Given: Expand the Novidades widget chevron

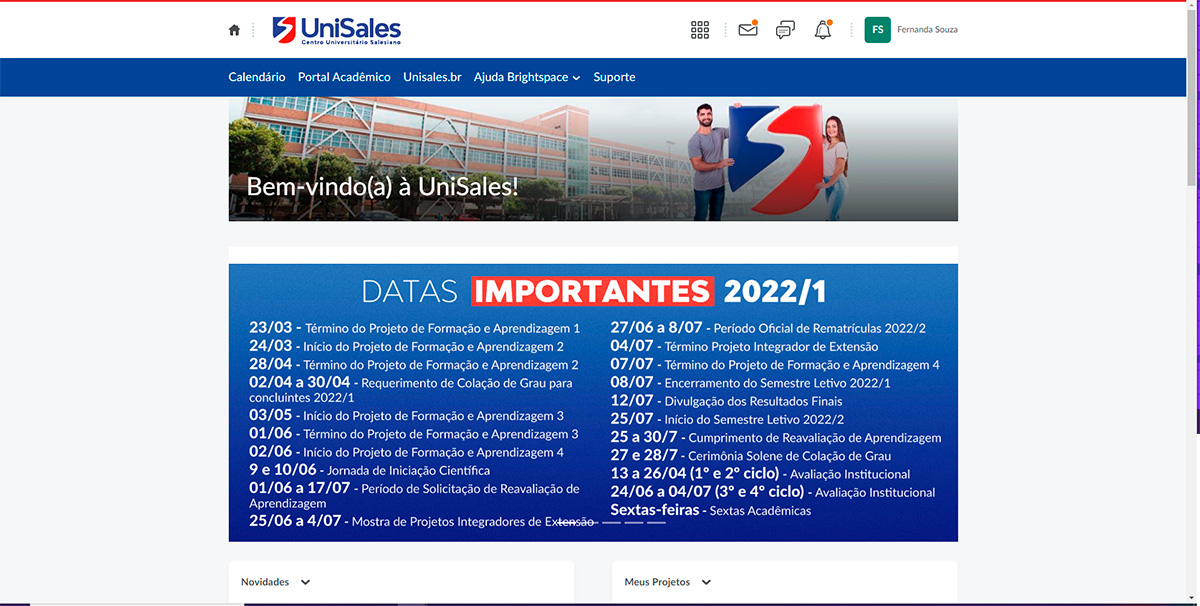Looking at the screenshot, I should 305,582.
